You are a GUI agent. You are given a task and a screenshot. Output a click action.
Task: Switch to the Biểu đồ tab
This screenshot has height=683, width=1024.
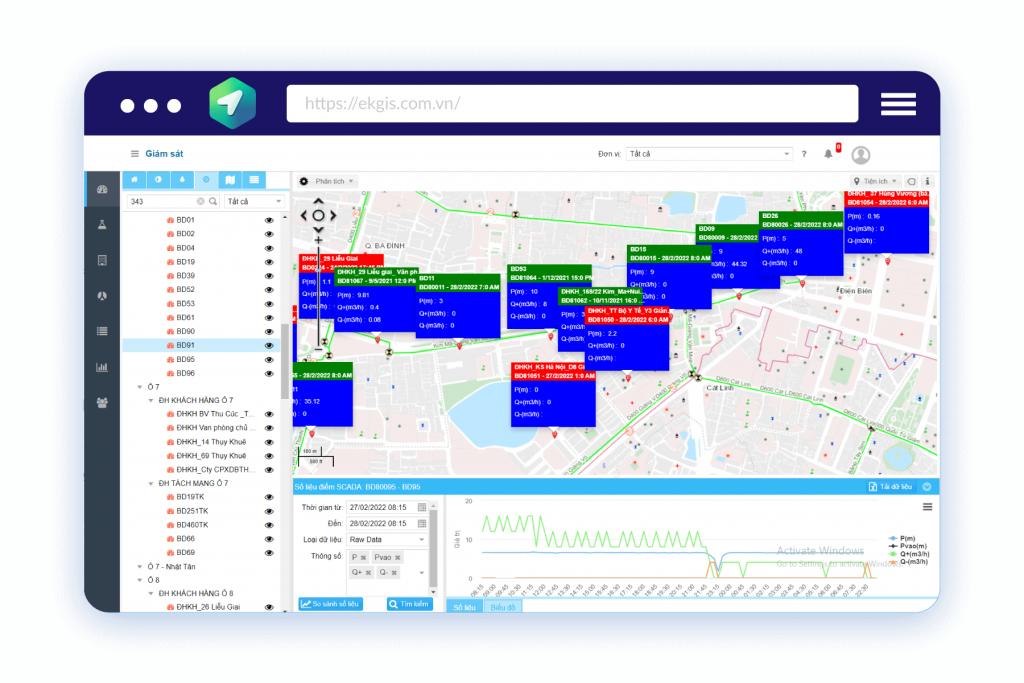(503, 607)
